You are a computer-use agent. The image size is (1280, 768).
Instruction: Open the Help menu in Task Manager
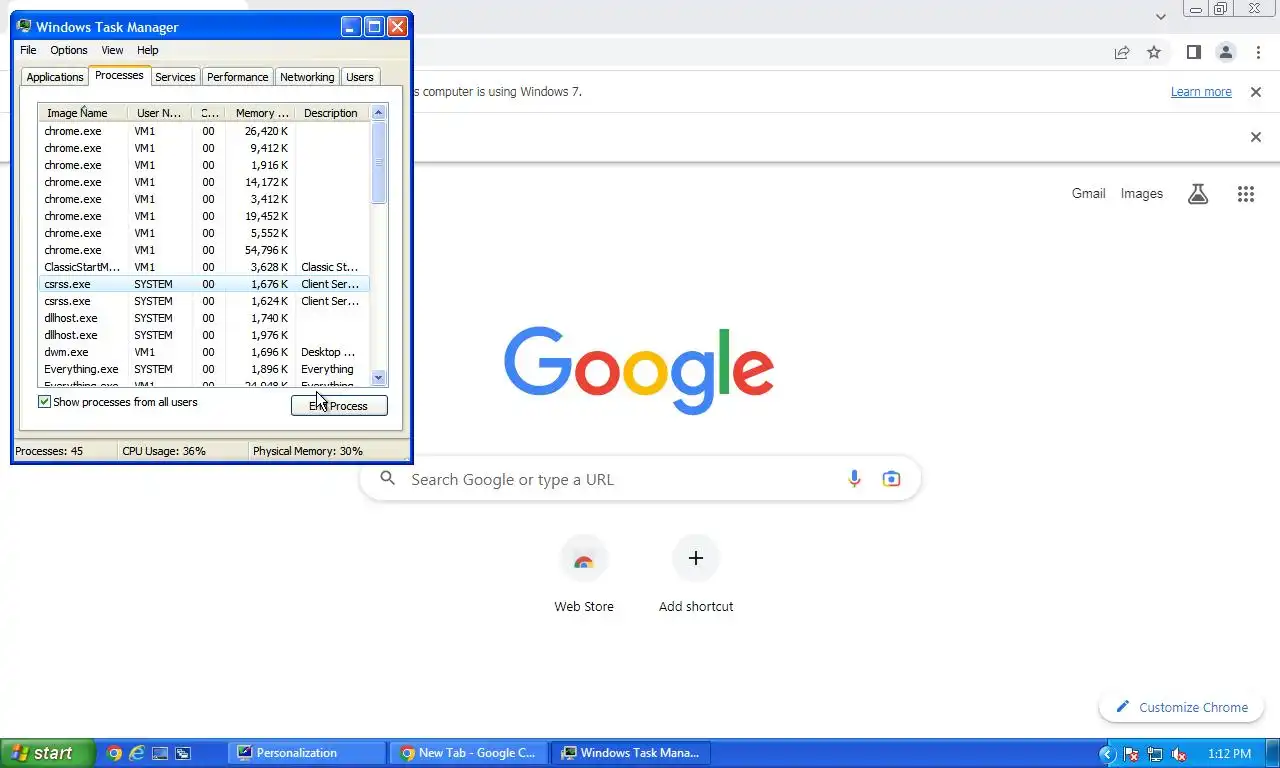pos(148,50)
